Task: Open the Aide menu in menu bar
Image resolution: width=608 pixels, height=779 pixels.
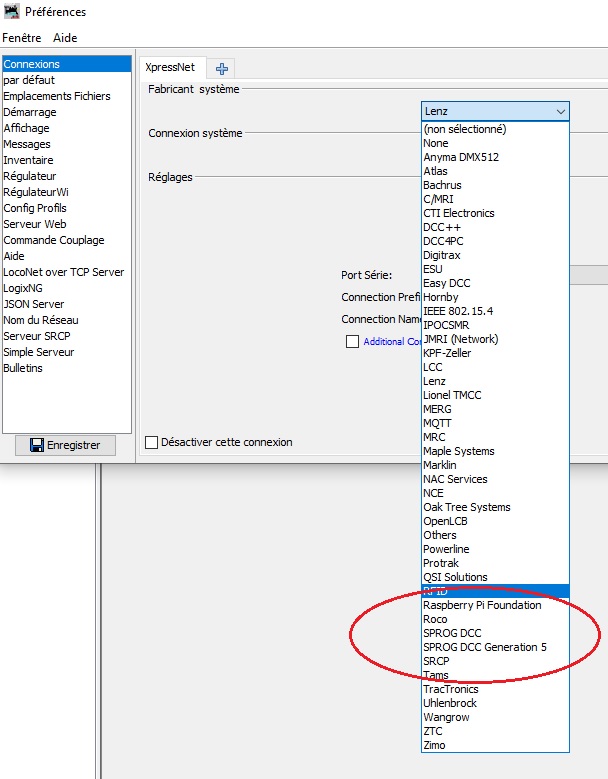Action: coord(65,38)
